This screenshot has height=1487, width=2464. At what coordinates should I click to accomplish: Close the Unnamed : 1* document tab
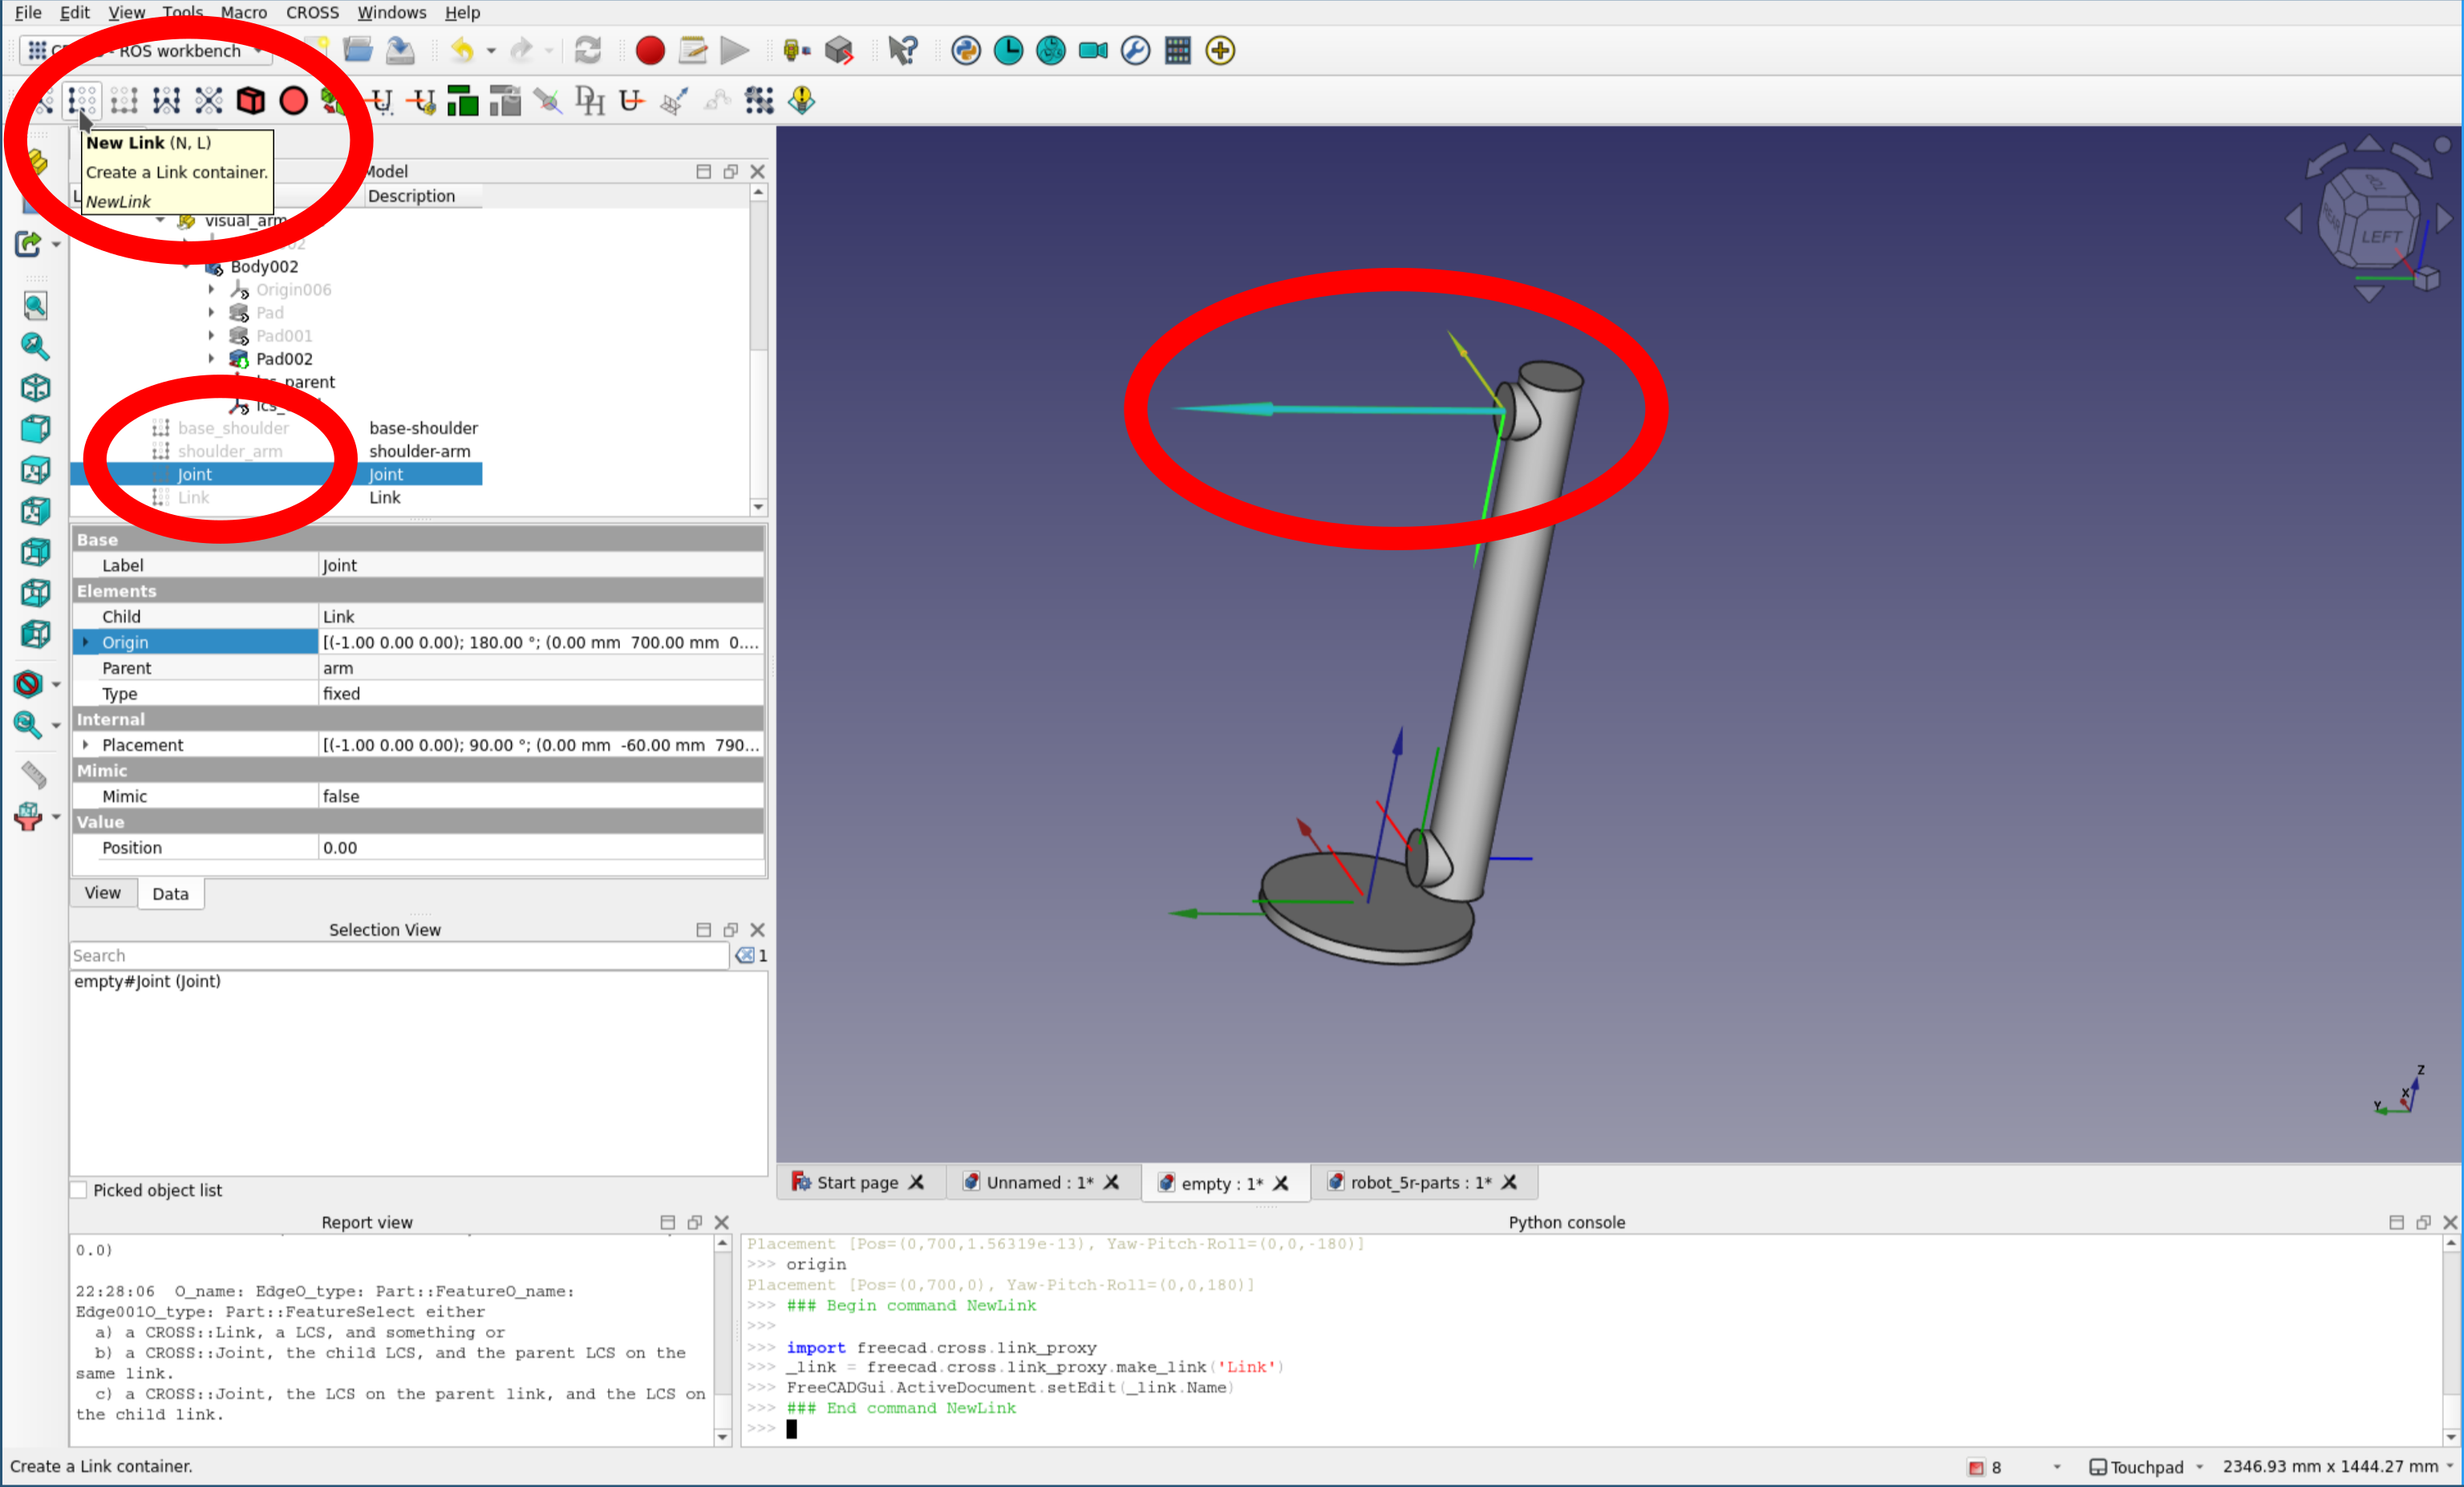1111,1182
